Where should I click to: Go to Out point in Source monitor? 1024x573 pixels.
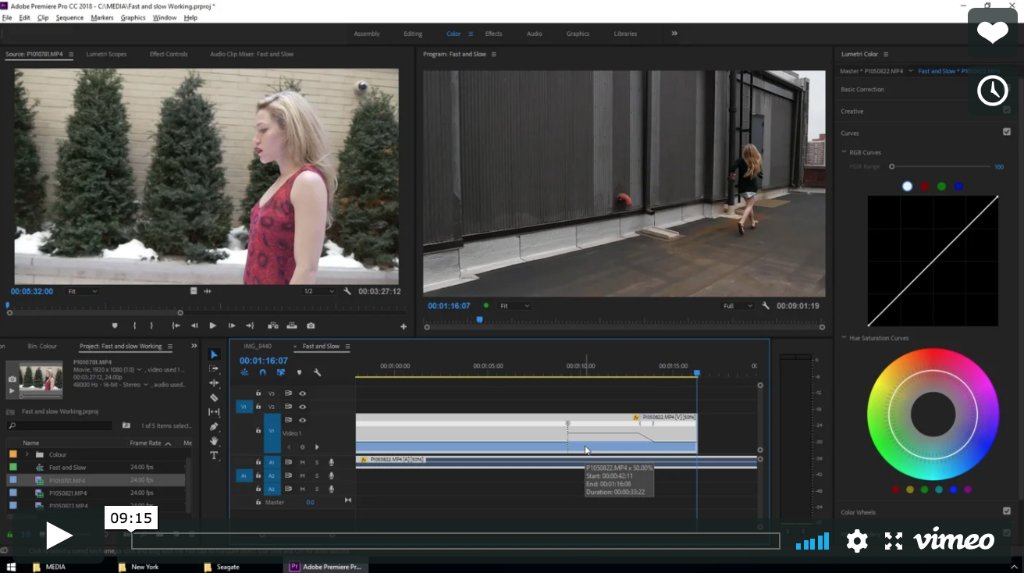250,325
